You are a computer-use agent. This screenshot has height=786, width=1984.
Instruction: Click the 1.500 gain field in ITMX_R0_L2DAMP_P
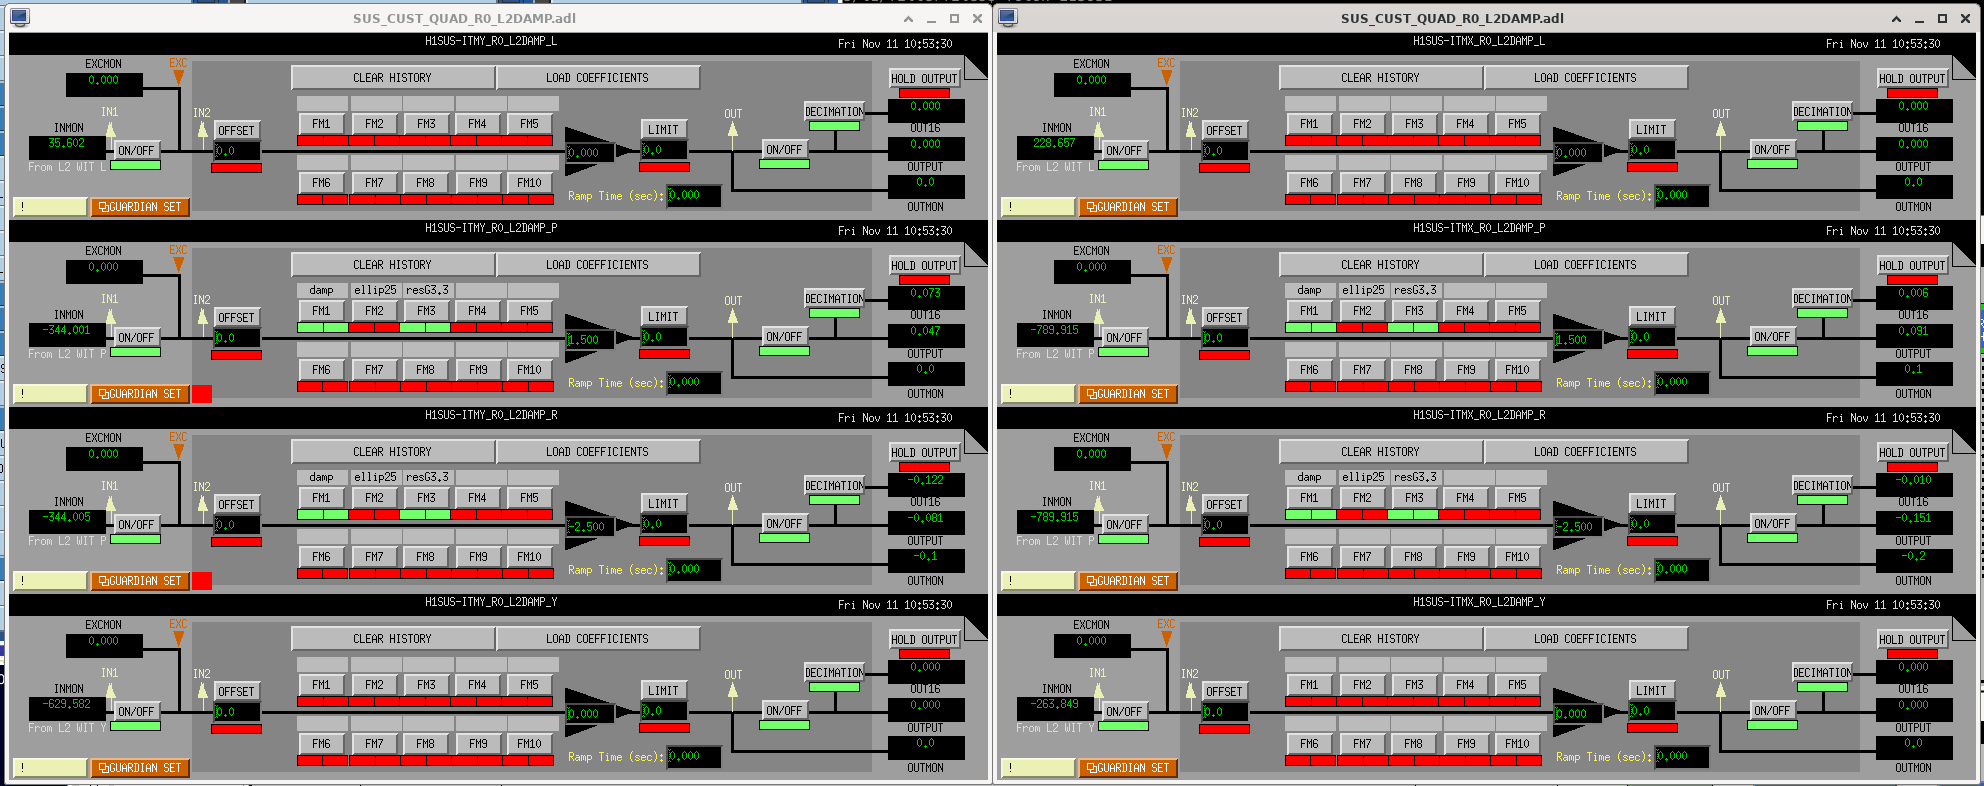tap(1575, 340)
